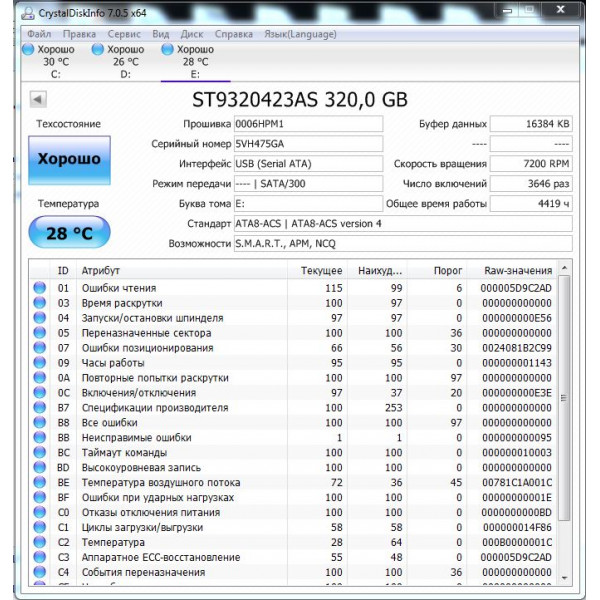Select the ST9320423AS 320,0 GB title

coord(300,99)
